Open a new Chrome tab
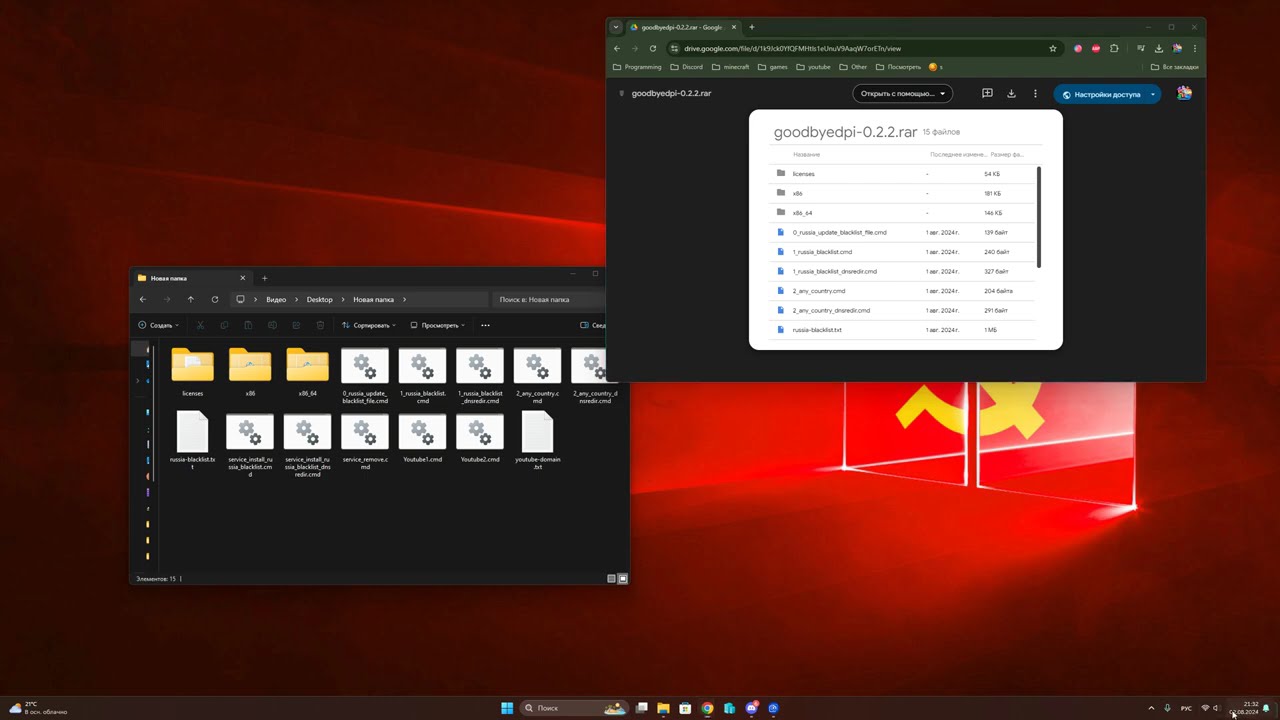The width and height of the screenshot is (1280, 720). coord(752,27)
